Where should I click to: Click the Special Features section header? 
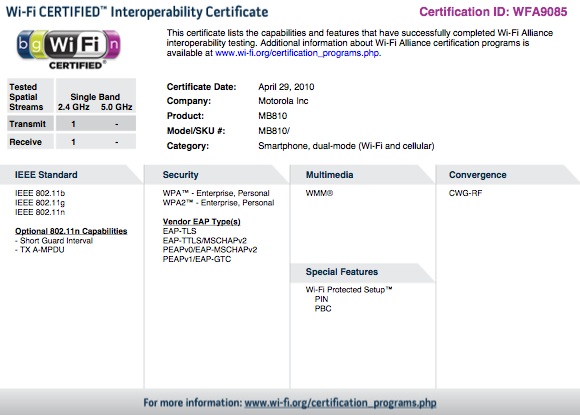342,272
